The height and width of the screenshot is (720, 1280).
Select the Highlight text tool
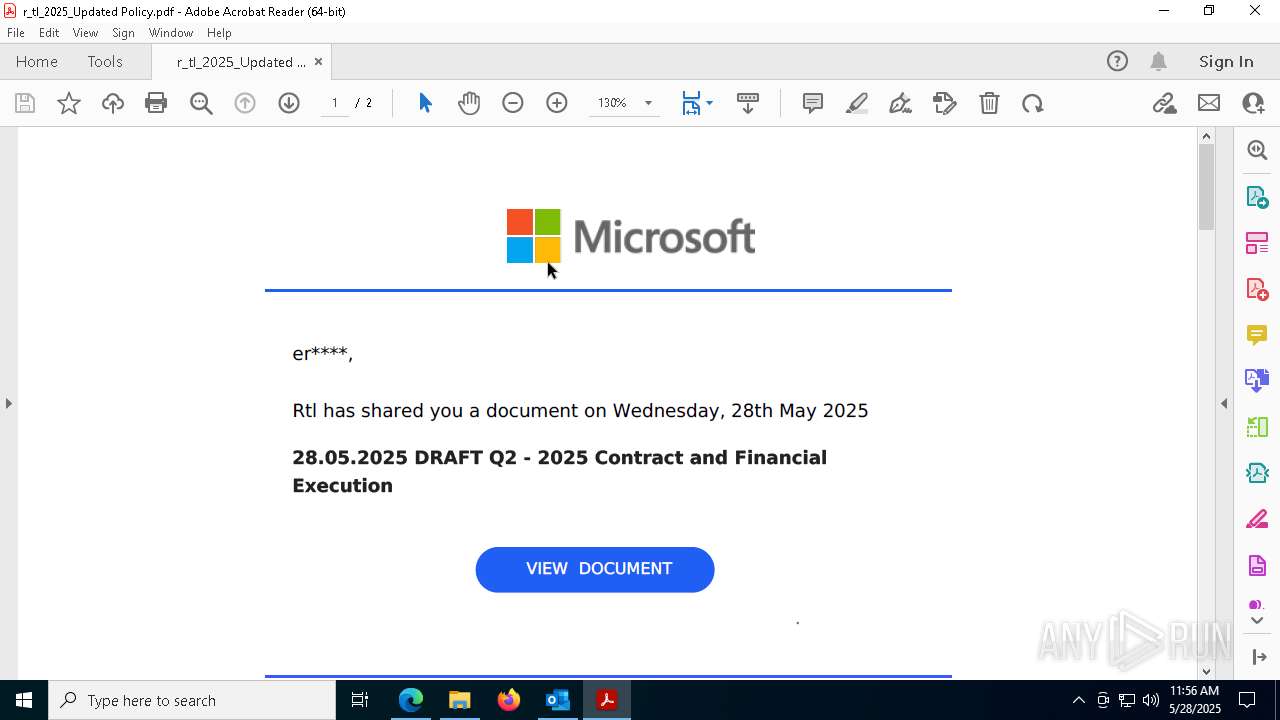coord(857,103)
